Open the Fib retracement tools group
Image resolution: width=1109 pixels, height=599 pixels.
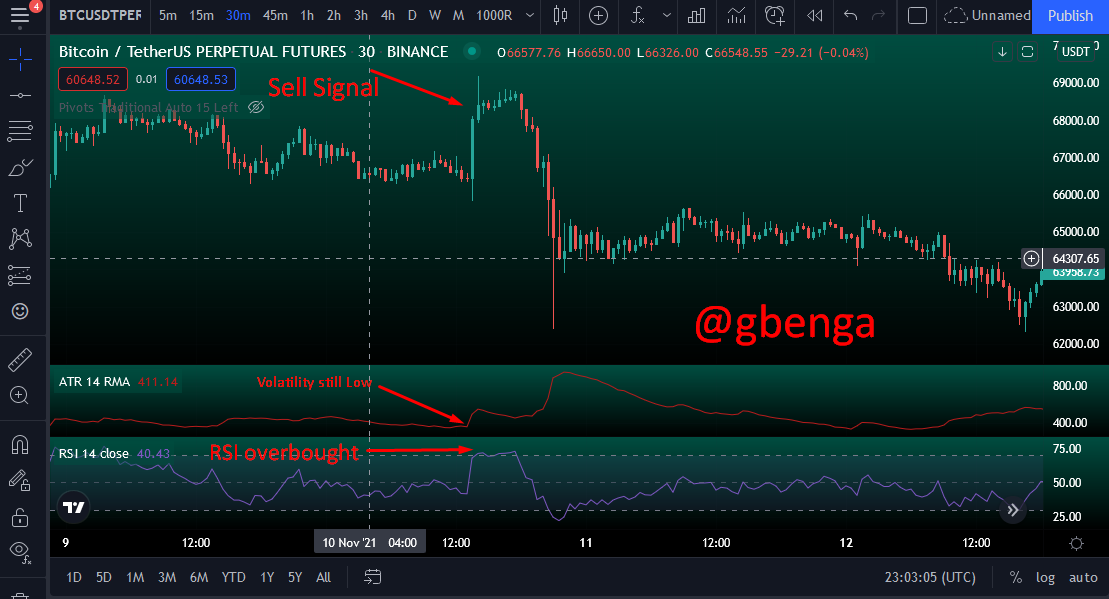click(x=20, y=130)
